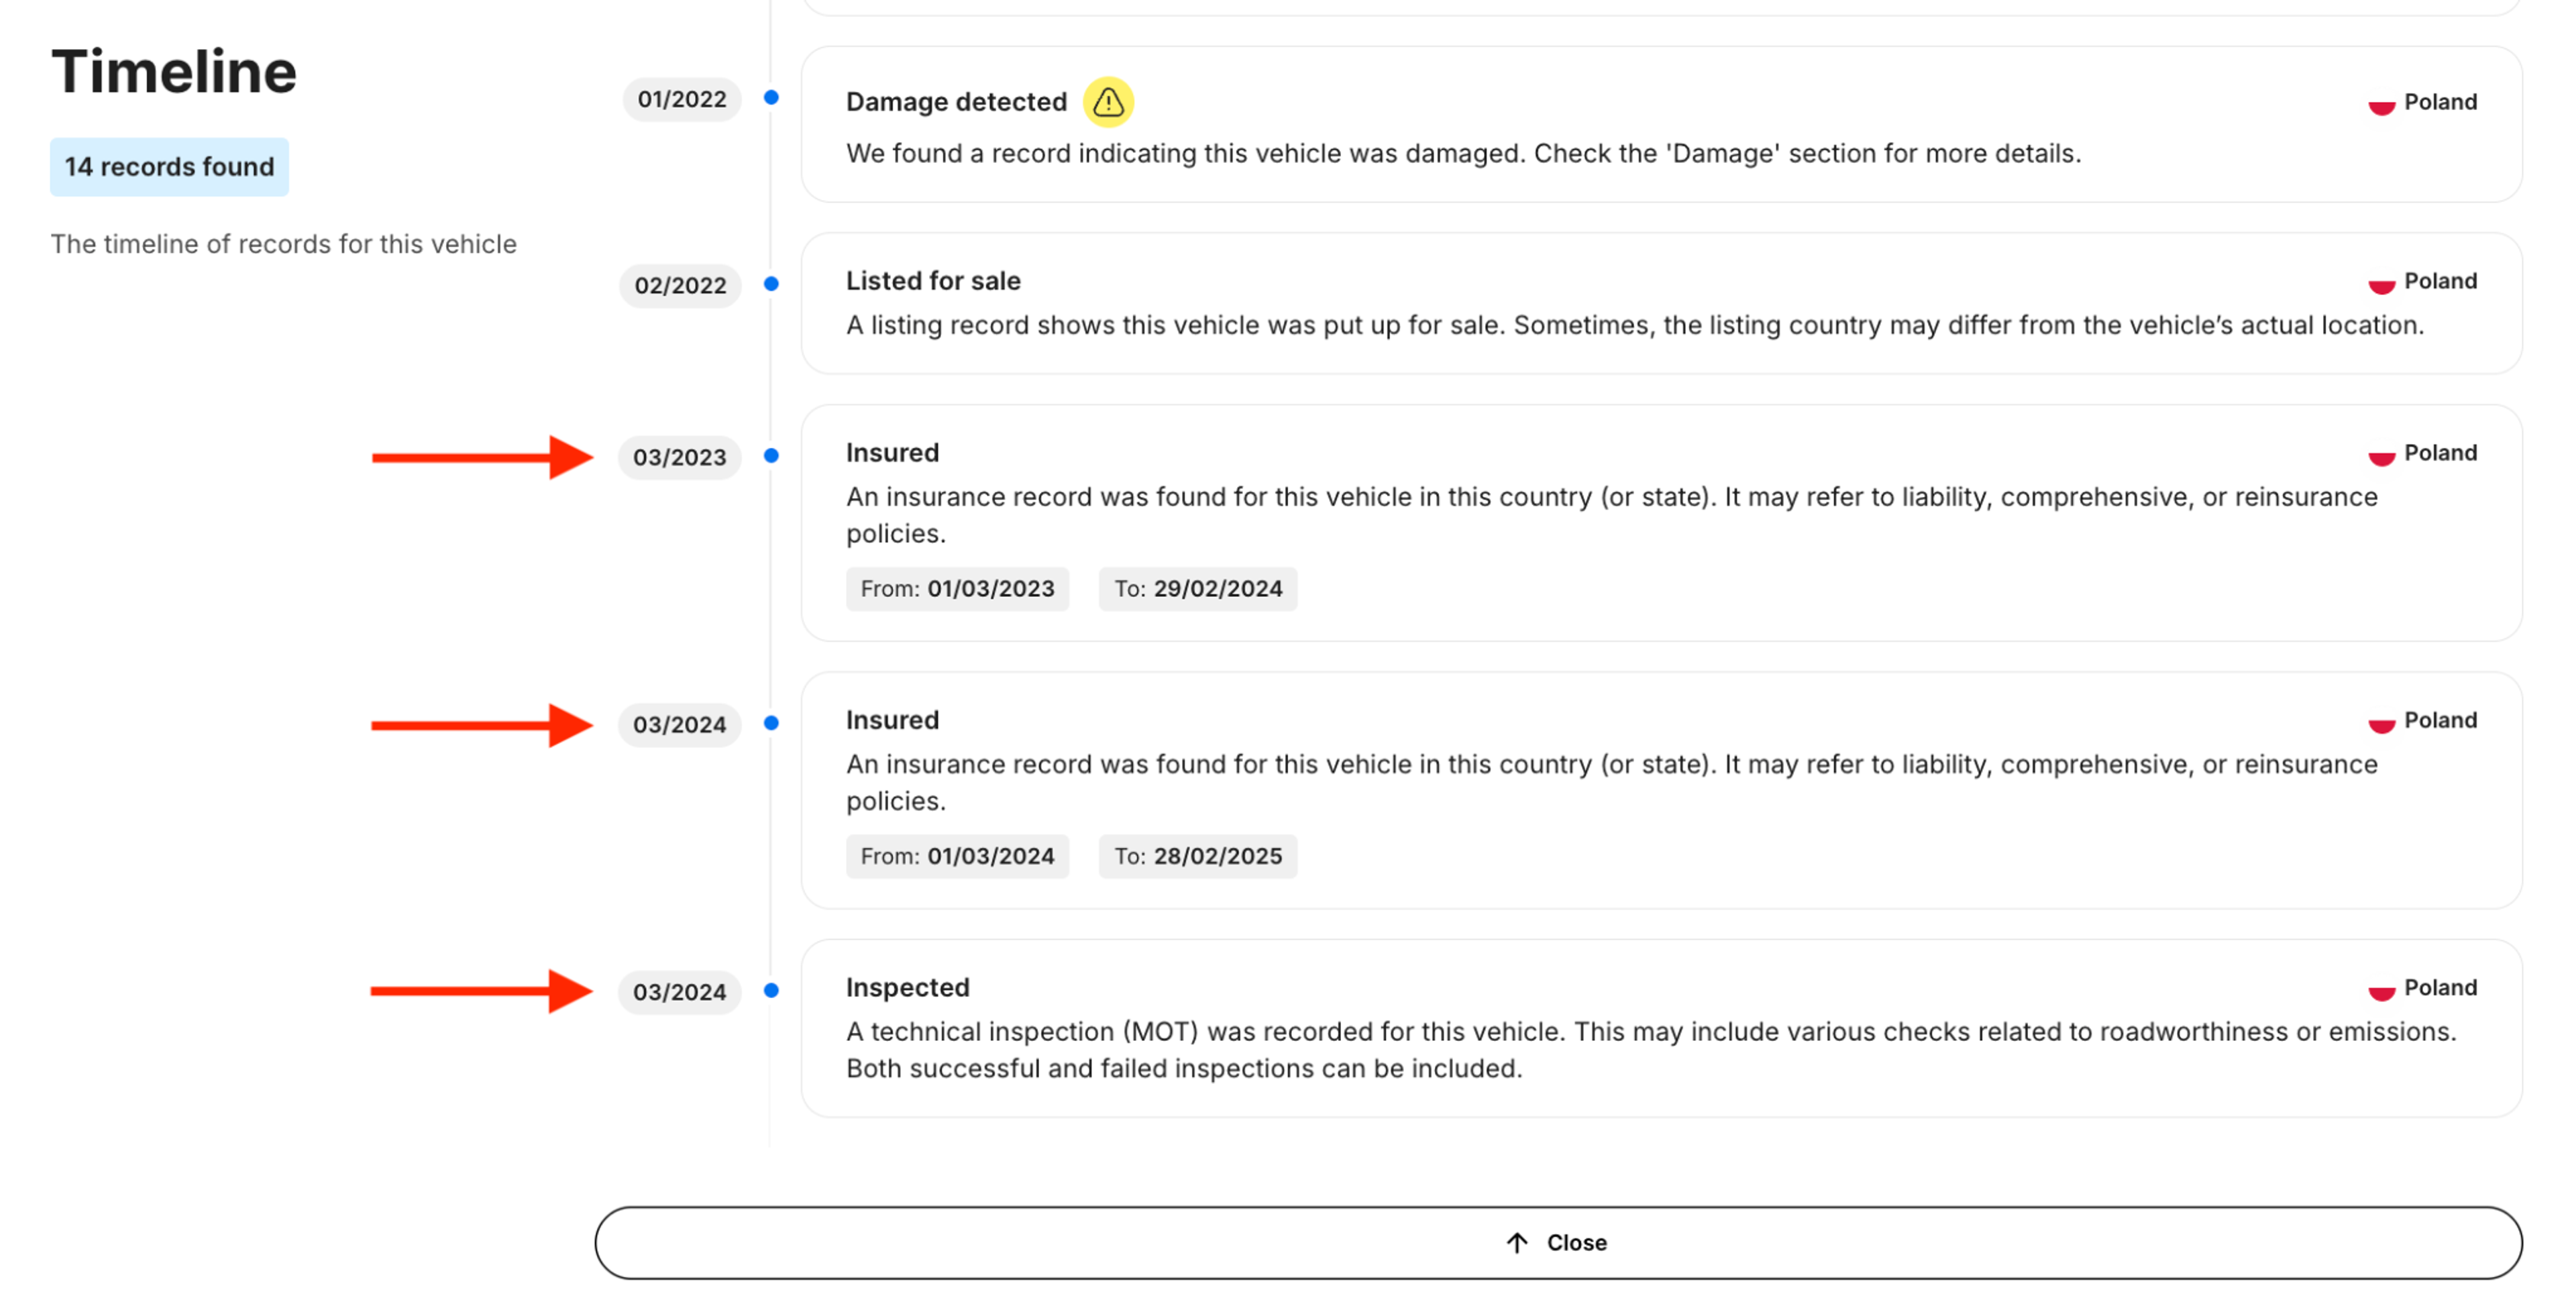Click the 'From: 01/03/2023' date chip

click(x=957, y=588)
